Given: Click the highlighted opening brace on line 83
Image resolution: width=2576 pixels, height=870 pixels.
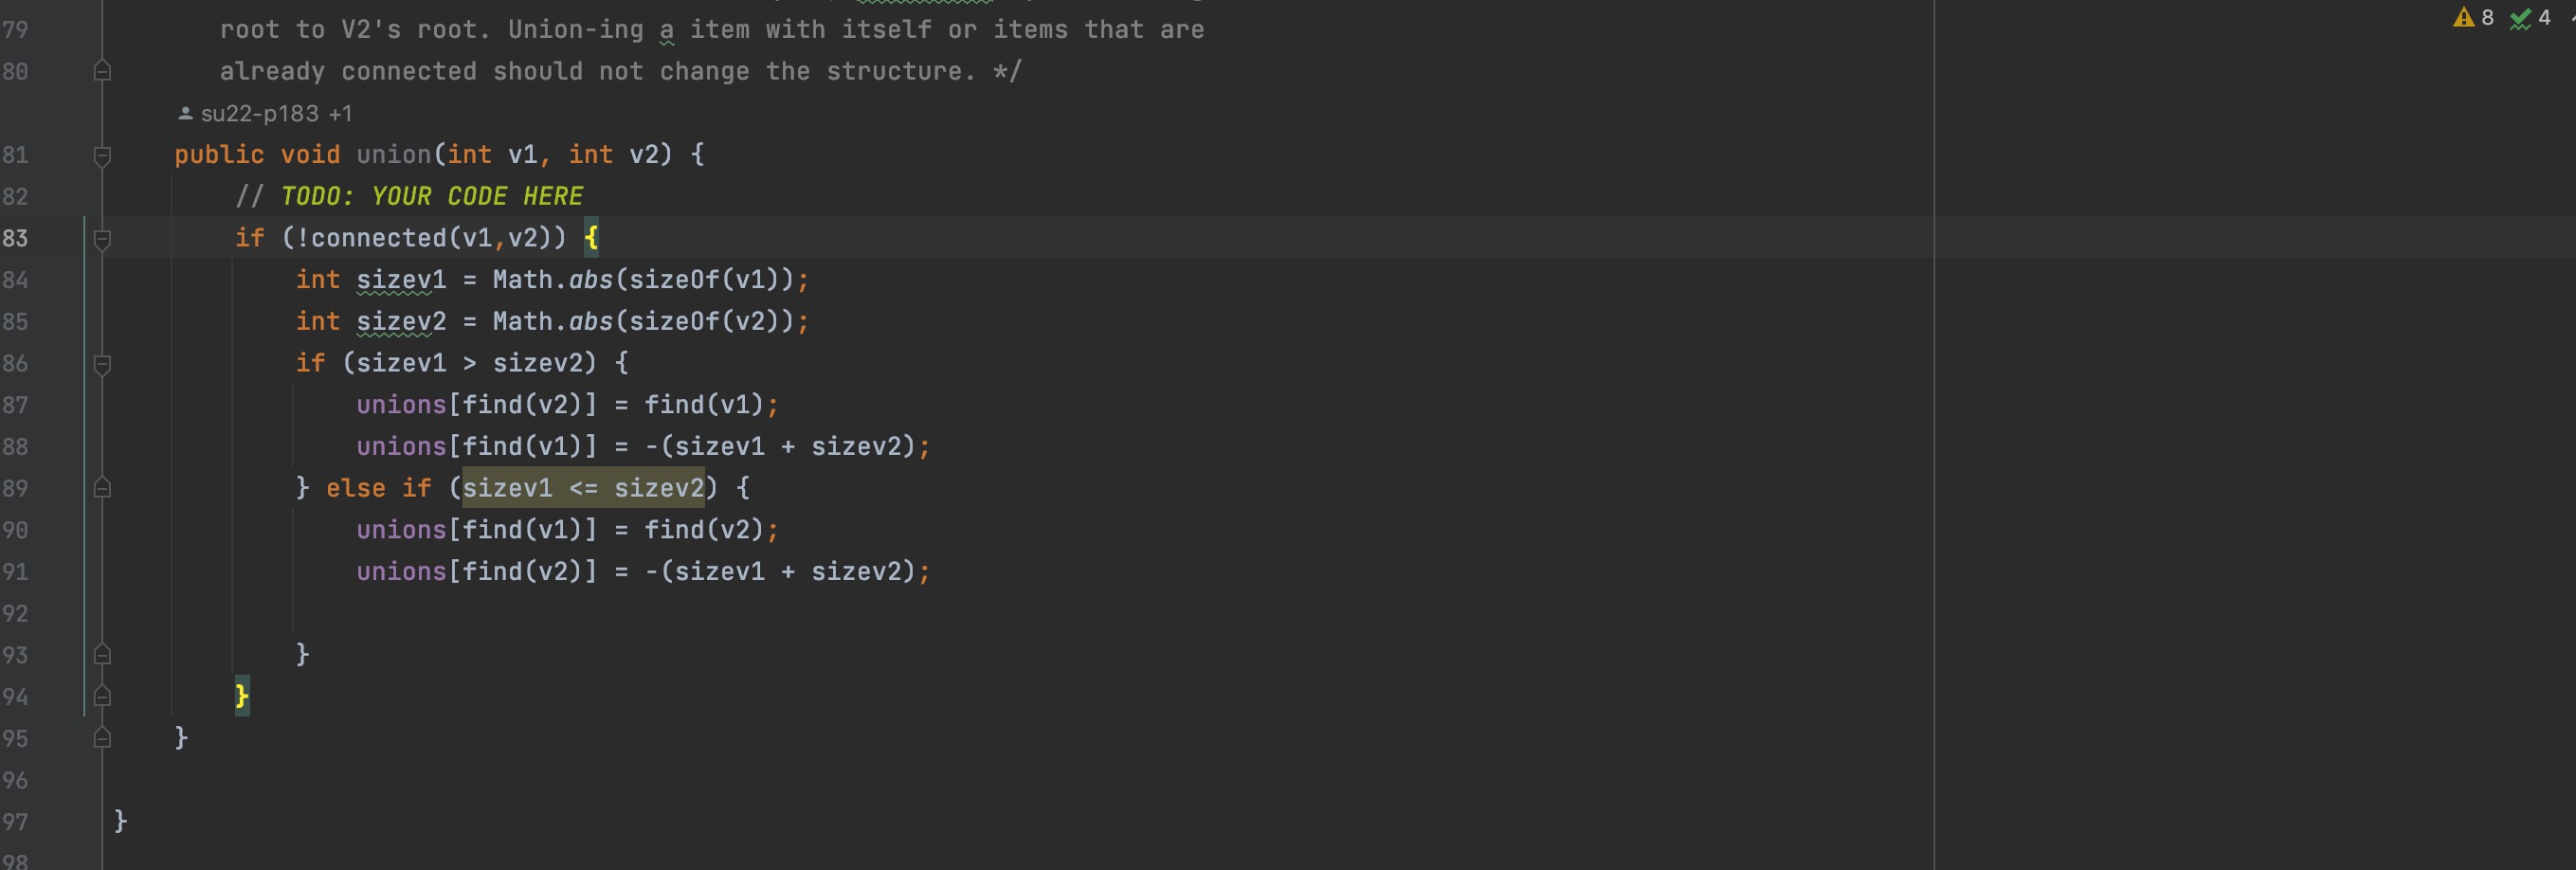Looking at the screenshot, I should click(591, 238).
